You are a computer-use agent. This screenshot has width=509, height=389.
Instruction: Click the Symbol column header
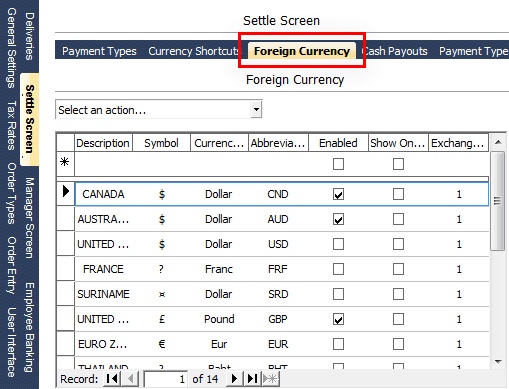pyautogui.click(x=161, y=143)
